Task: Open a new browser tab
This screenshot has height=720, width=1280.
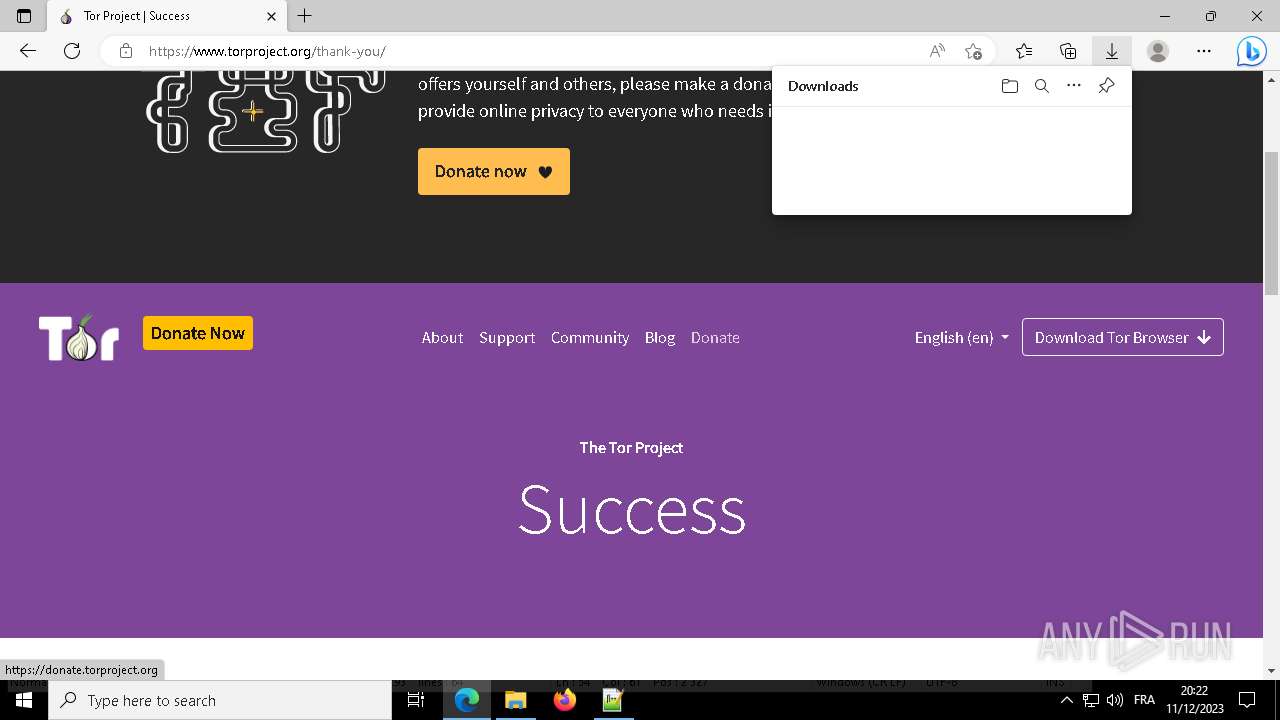Action: [x=305, y=16]
